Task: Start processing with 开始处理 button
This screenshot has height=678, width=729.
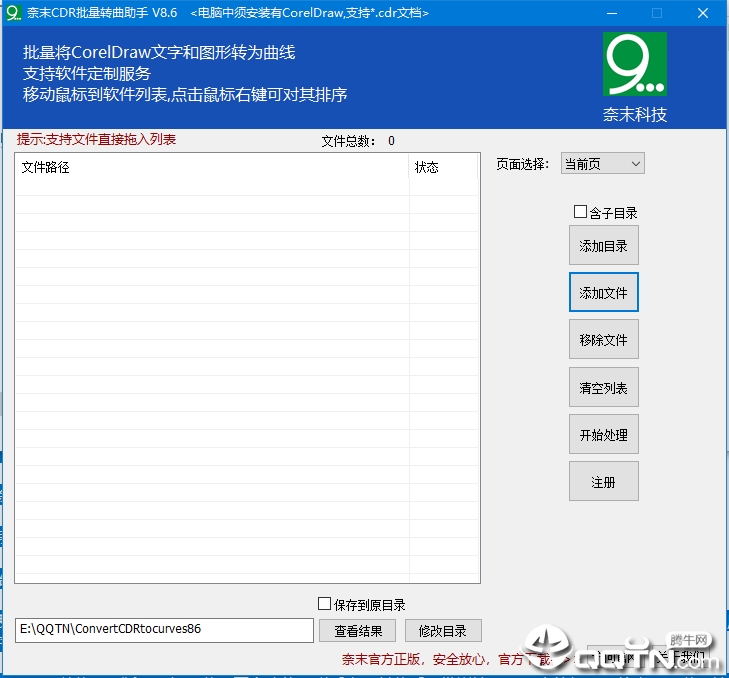Action: point(603,434)
